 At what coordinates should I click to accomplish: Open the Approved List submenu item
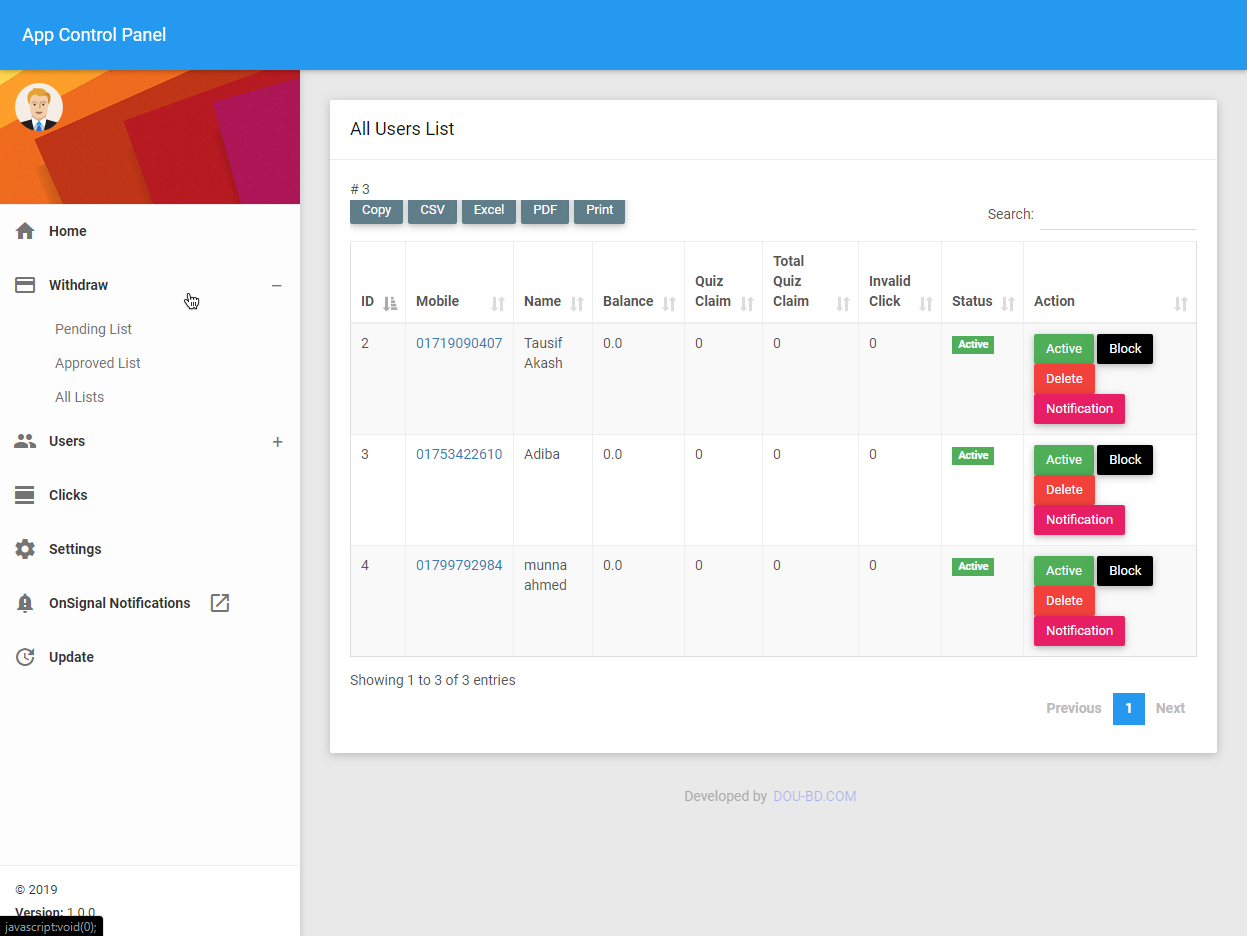pos(97,363)
